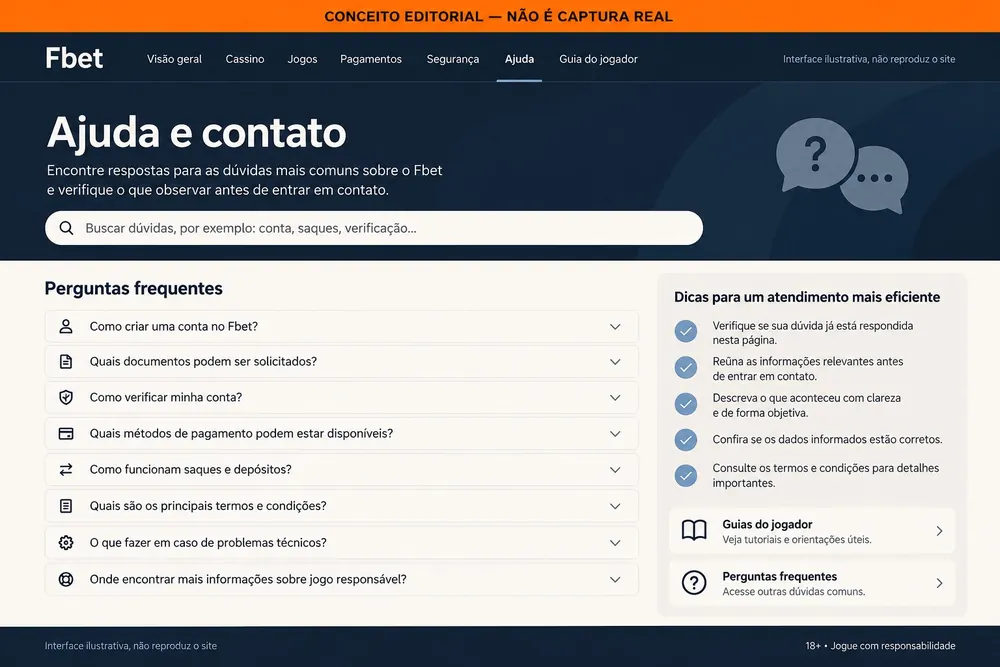Click 'Interface ilustrativa' text in the footer
1000x667 pixels.
click(131, 646)
